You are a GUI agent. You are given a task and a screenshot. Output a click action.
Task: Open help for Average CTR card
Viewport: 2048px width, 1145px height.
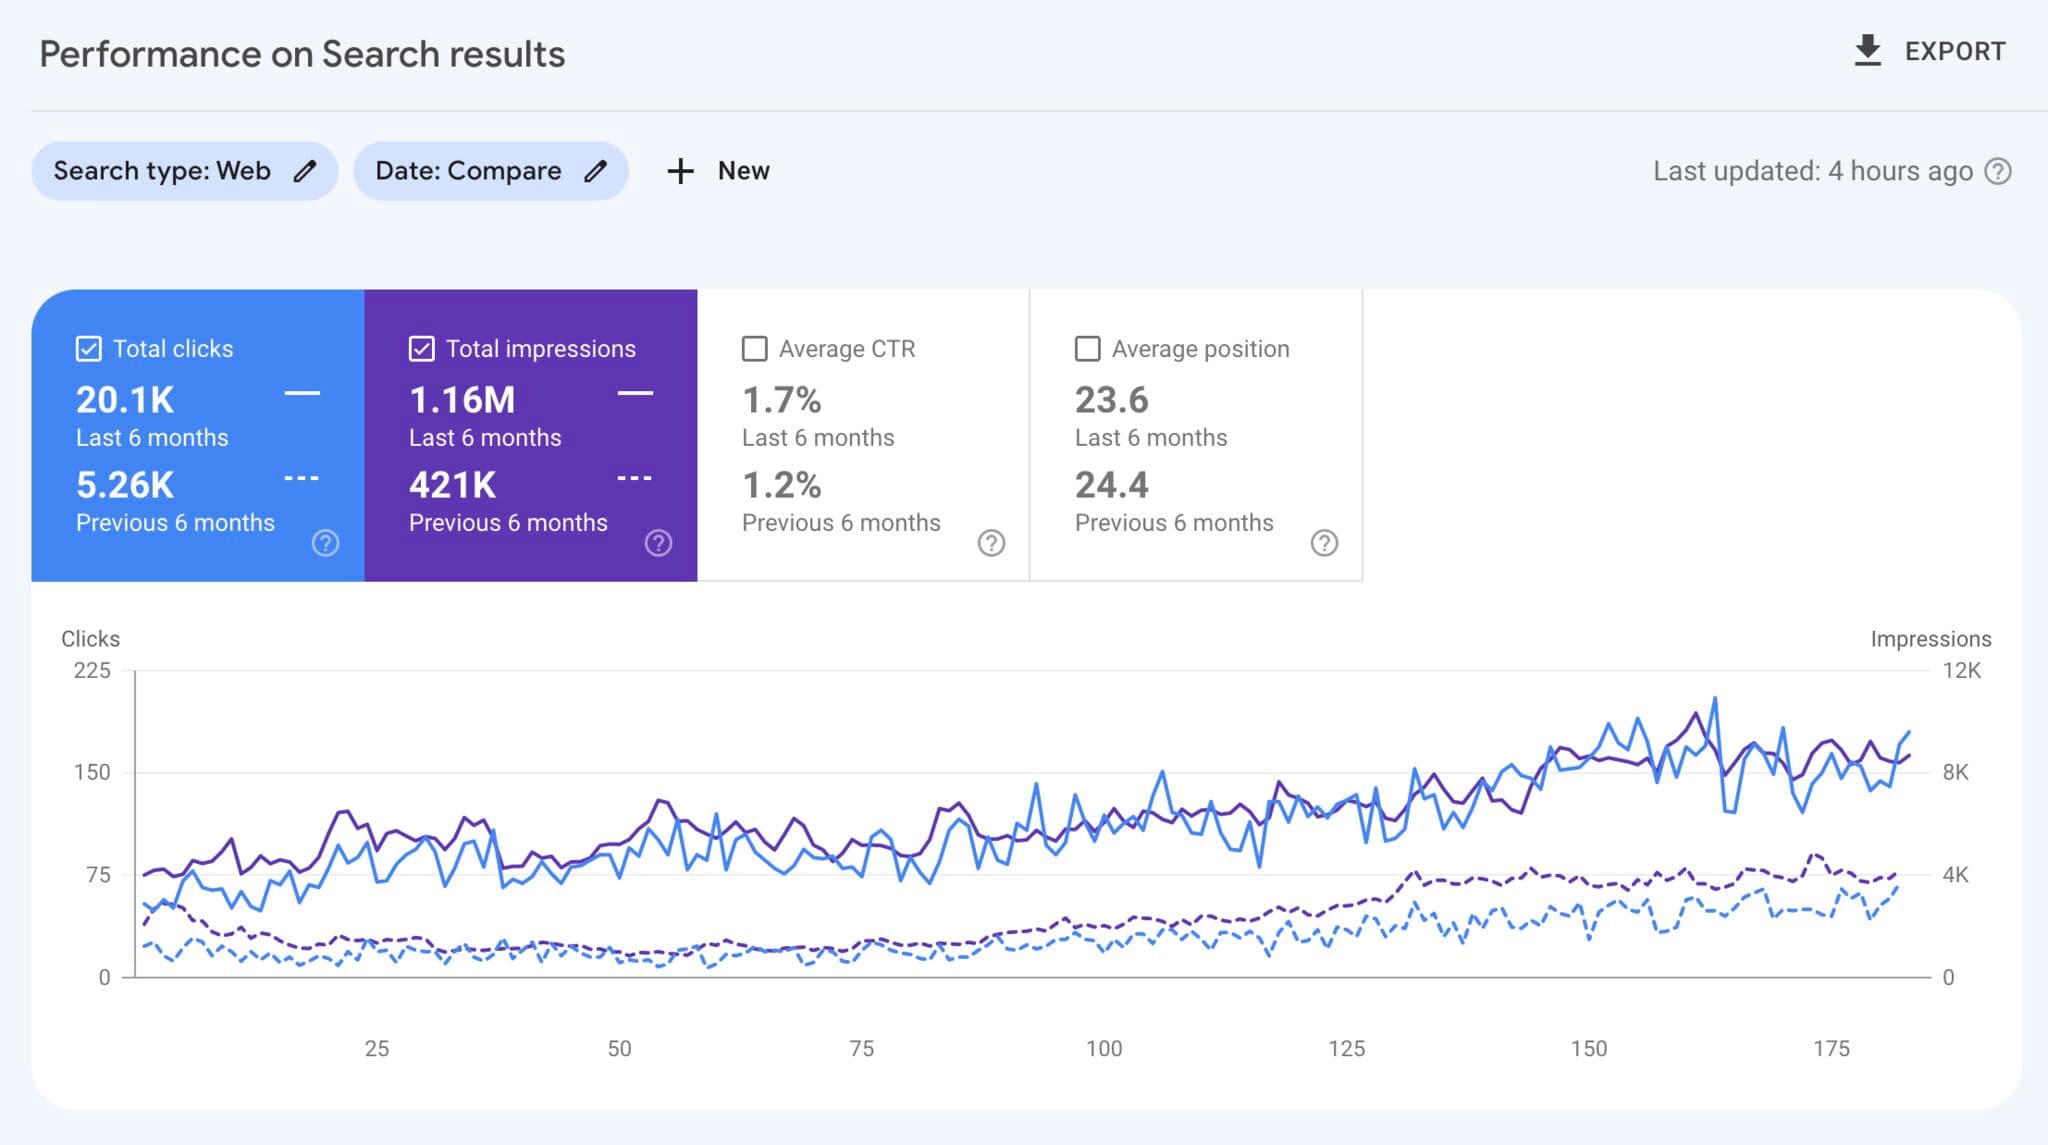point(990,543)
